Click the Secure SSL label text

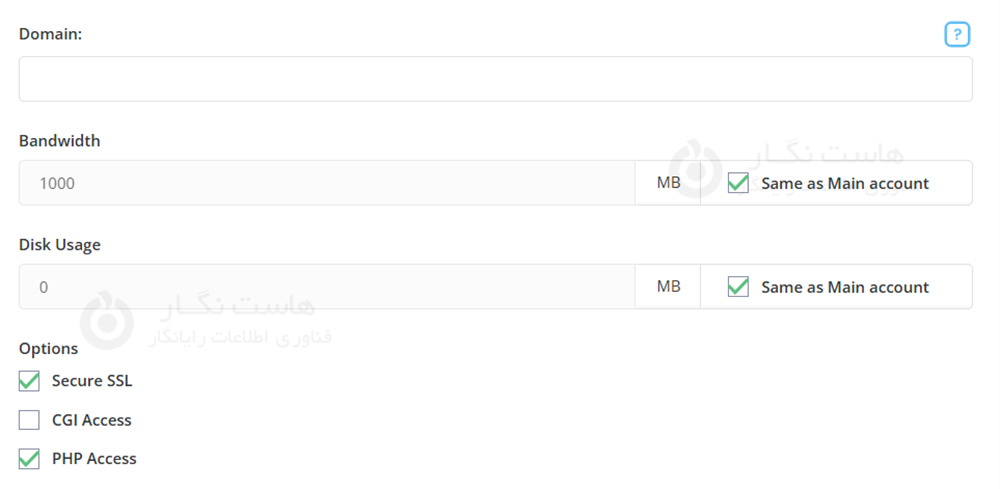pos(92,381)
